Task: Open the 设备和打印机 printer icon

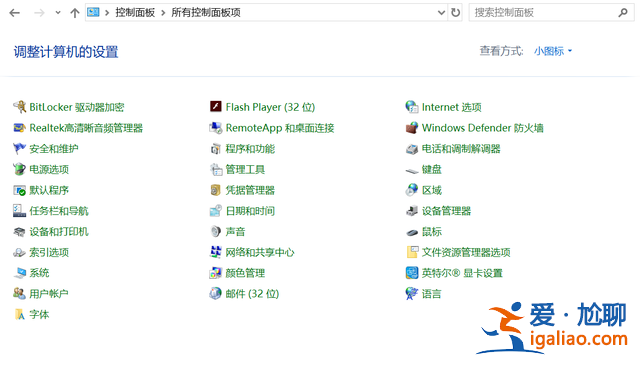Action: (x=19, y=232)
